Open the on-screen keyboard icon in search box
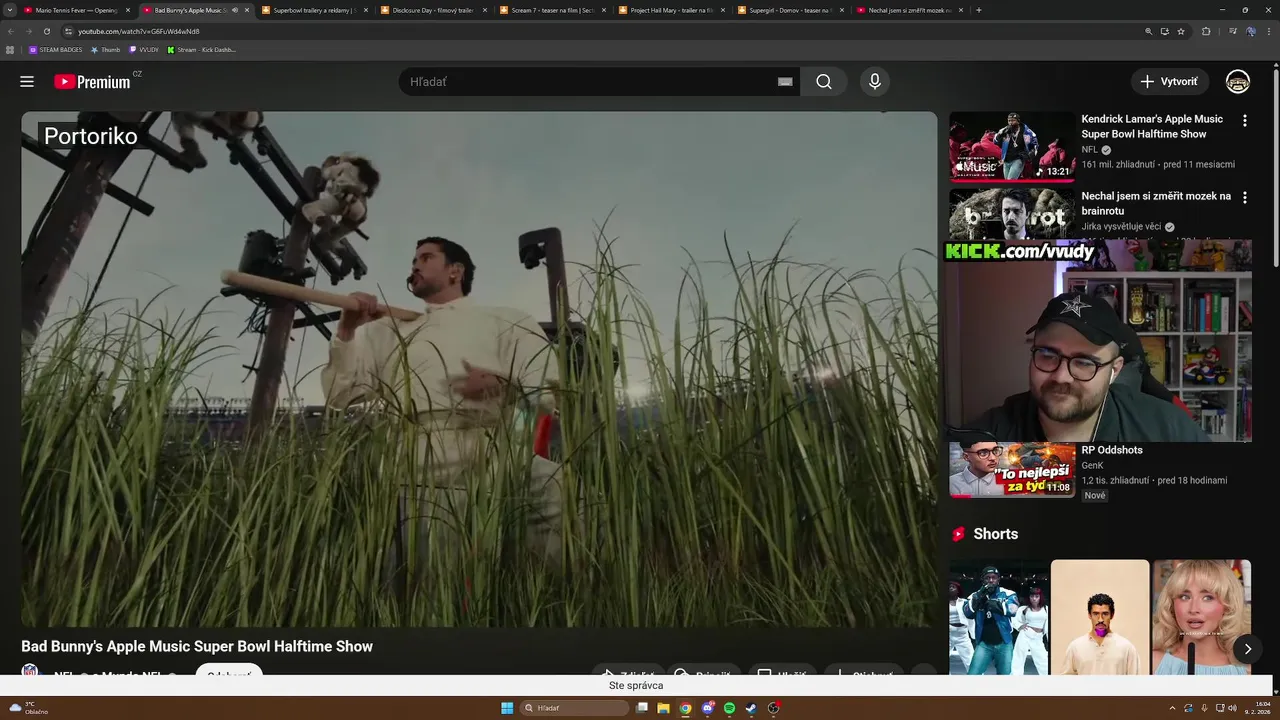Screen dimensions: 1280x720 pos(785,82)
